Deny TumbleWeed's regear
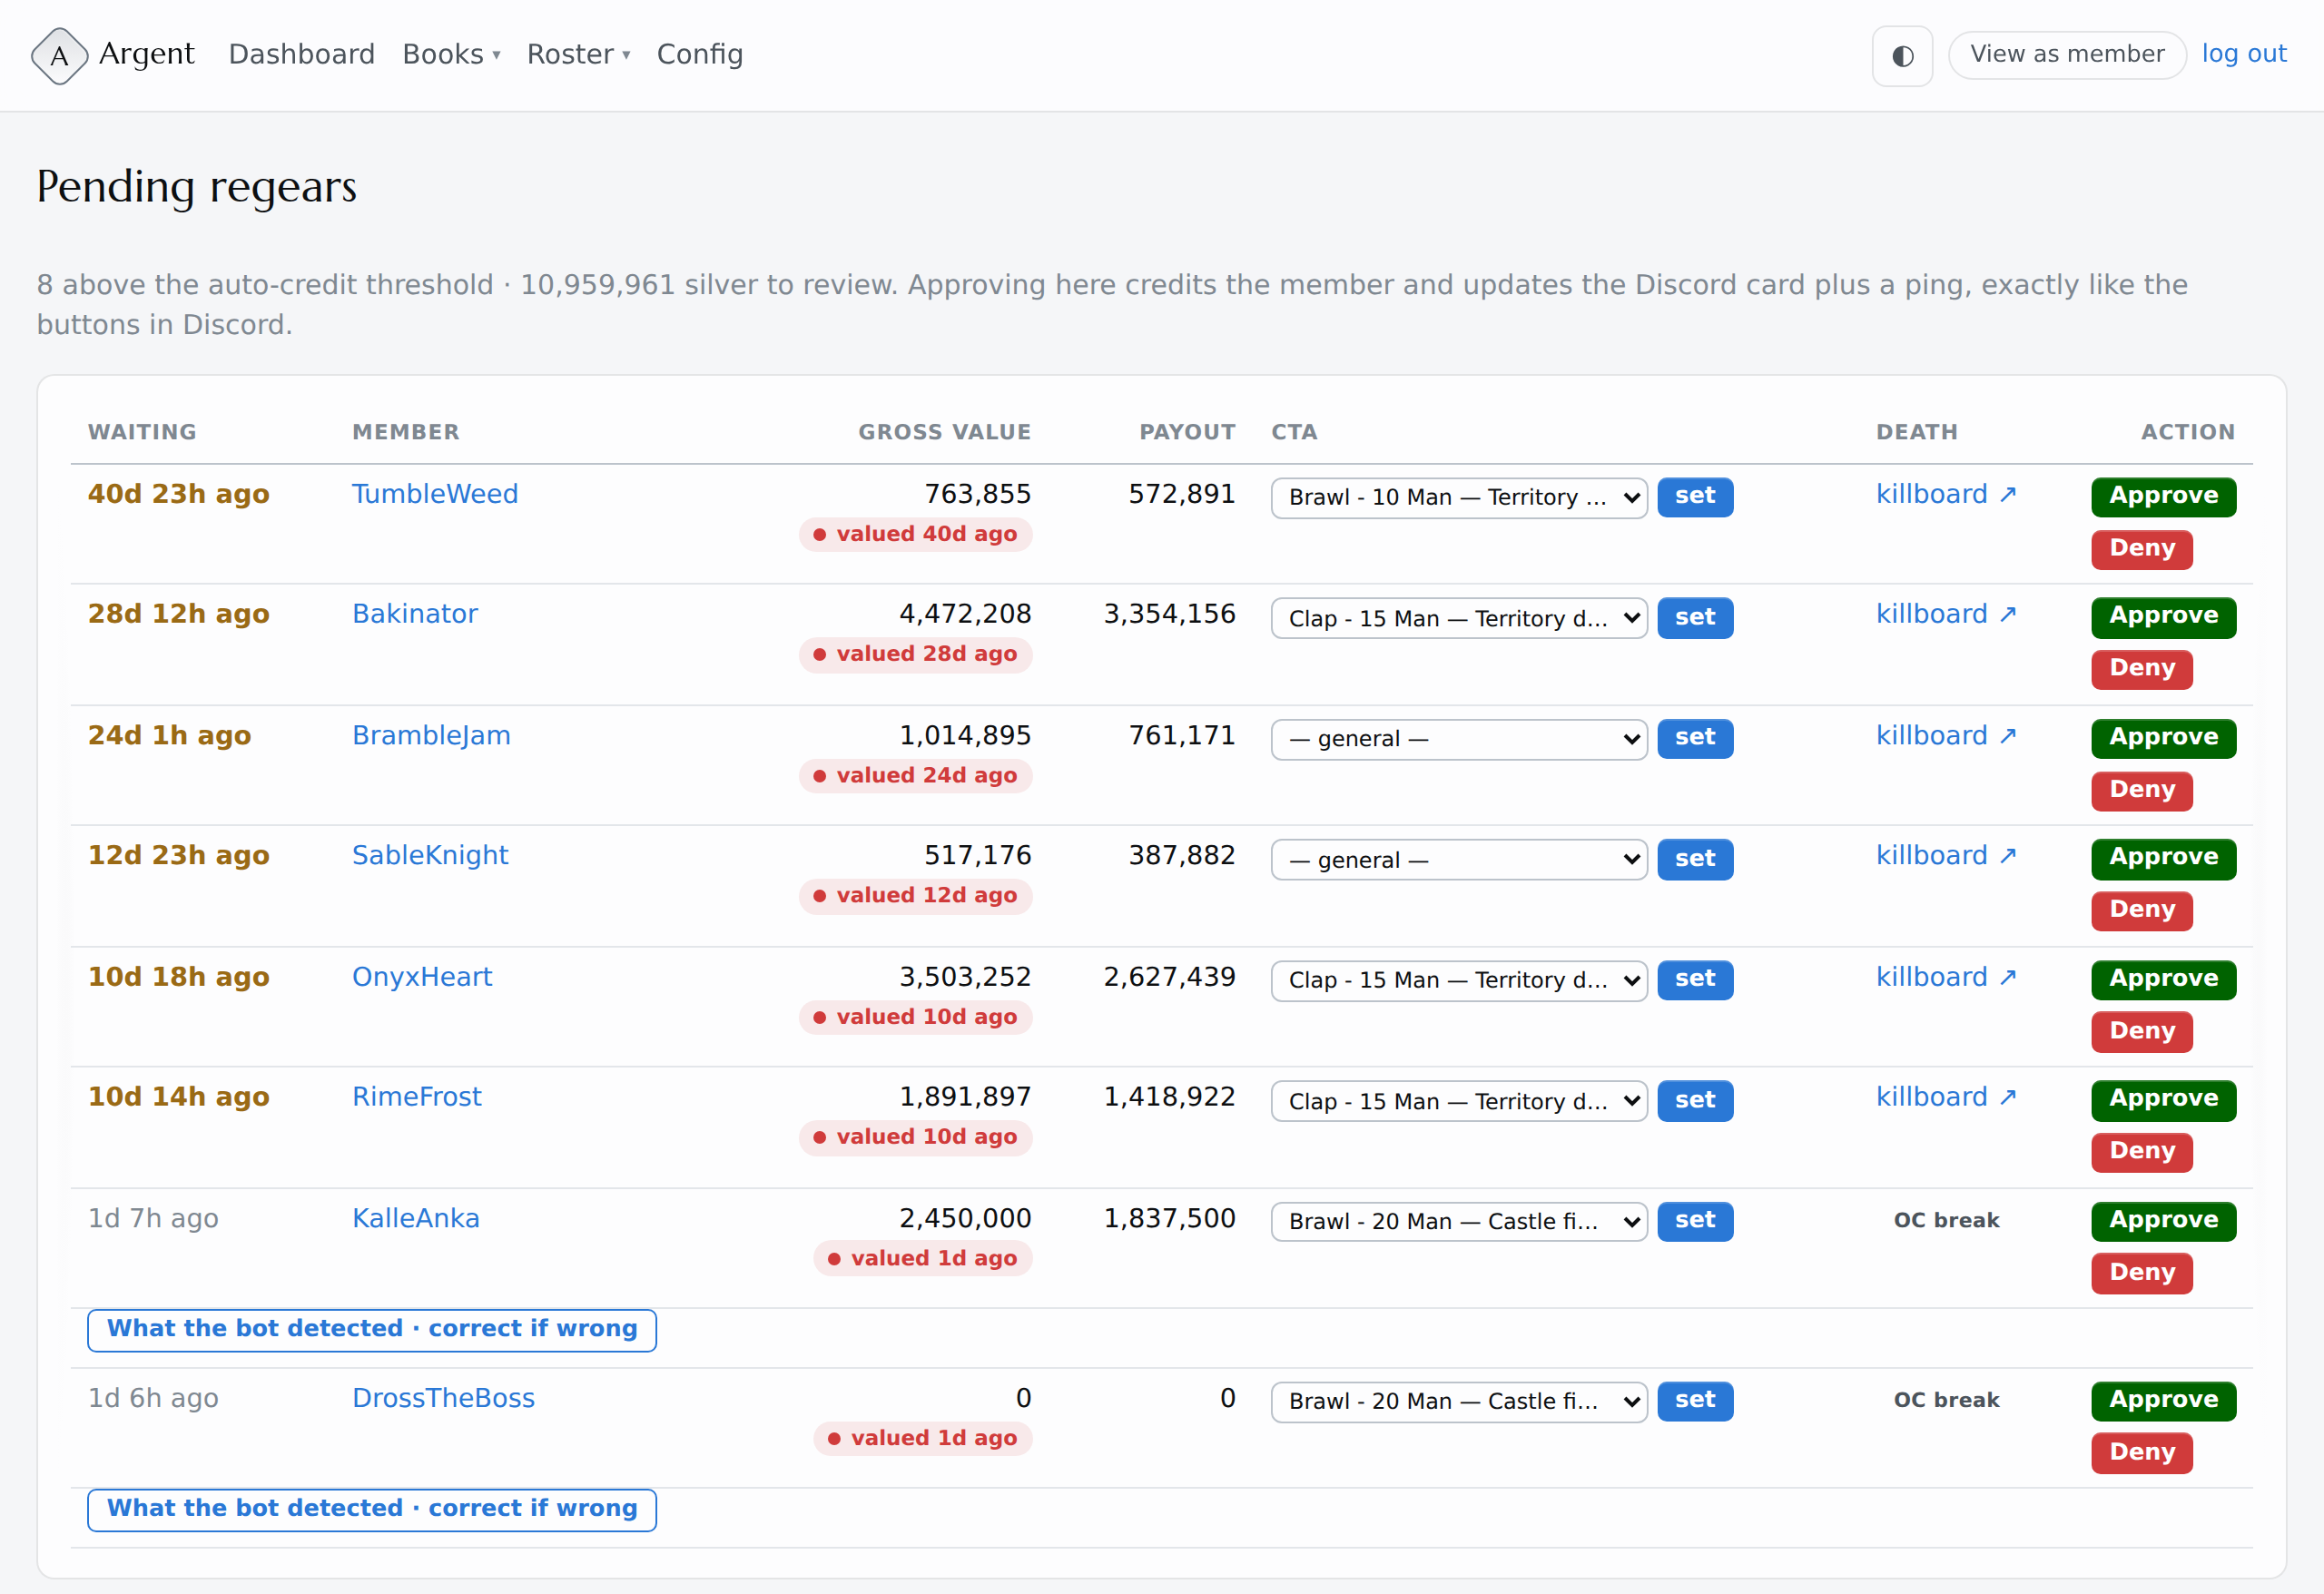 click(x=2142, y=549)
